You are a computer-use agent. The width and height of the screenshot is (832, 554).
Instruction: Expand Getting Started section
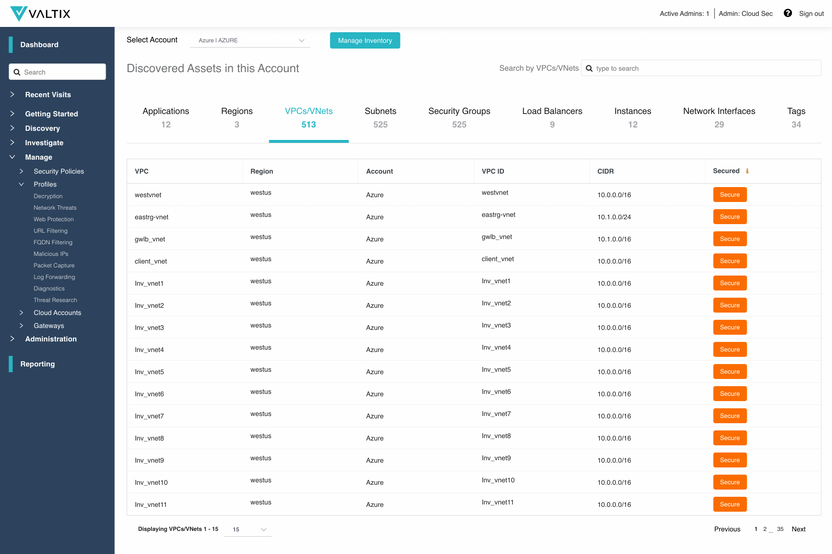click(12, 114)
